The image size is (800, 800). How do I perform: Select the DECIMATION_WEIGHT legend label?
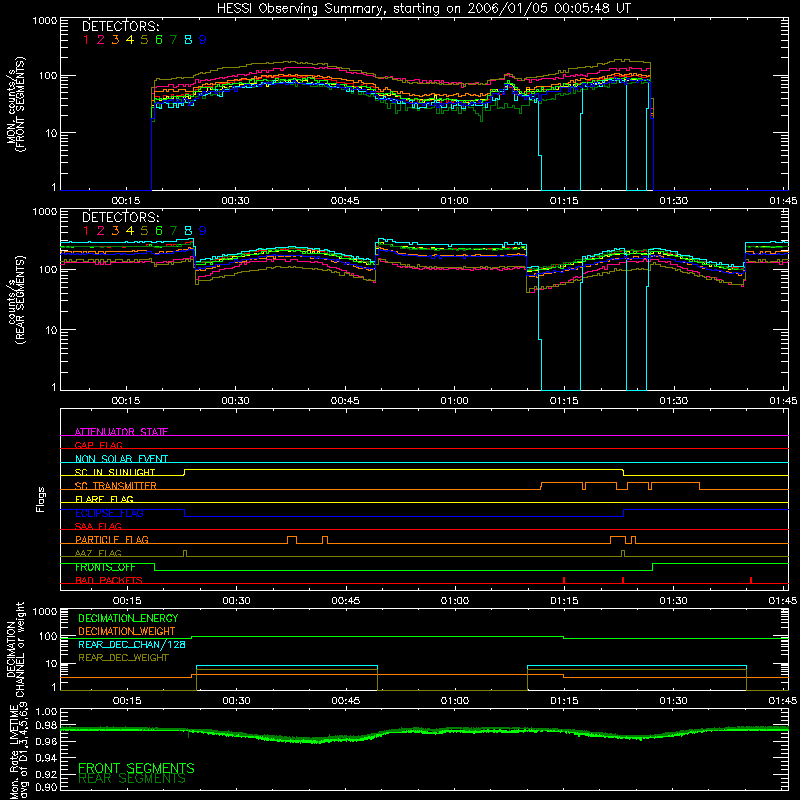[x=127, y=631]
